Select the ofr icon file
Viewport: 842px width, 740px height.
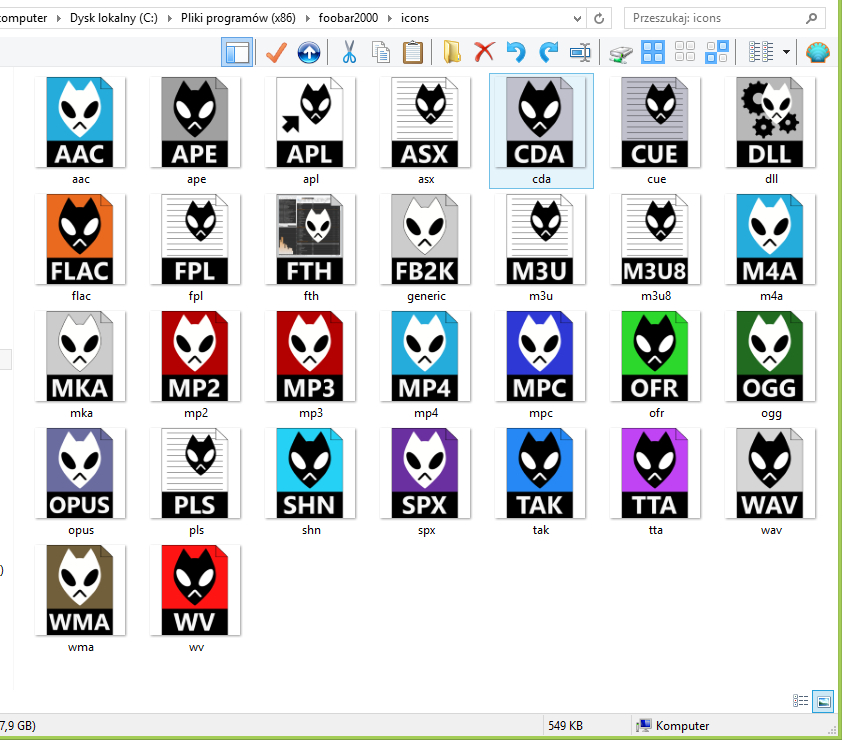[x=655, y=365]
